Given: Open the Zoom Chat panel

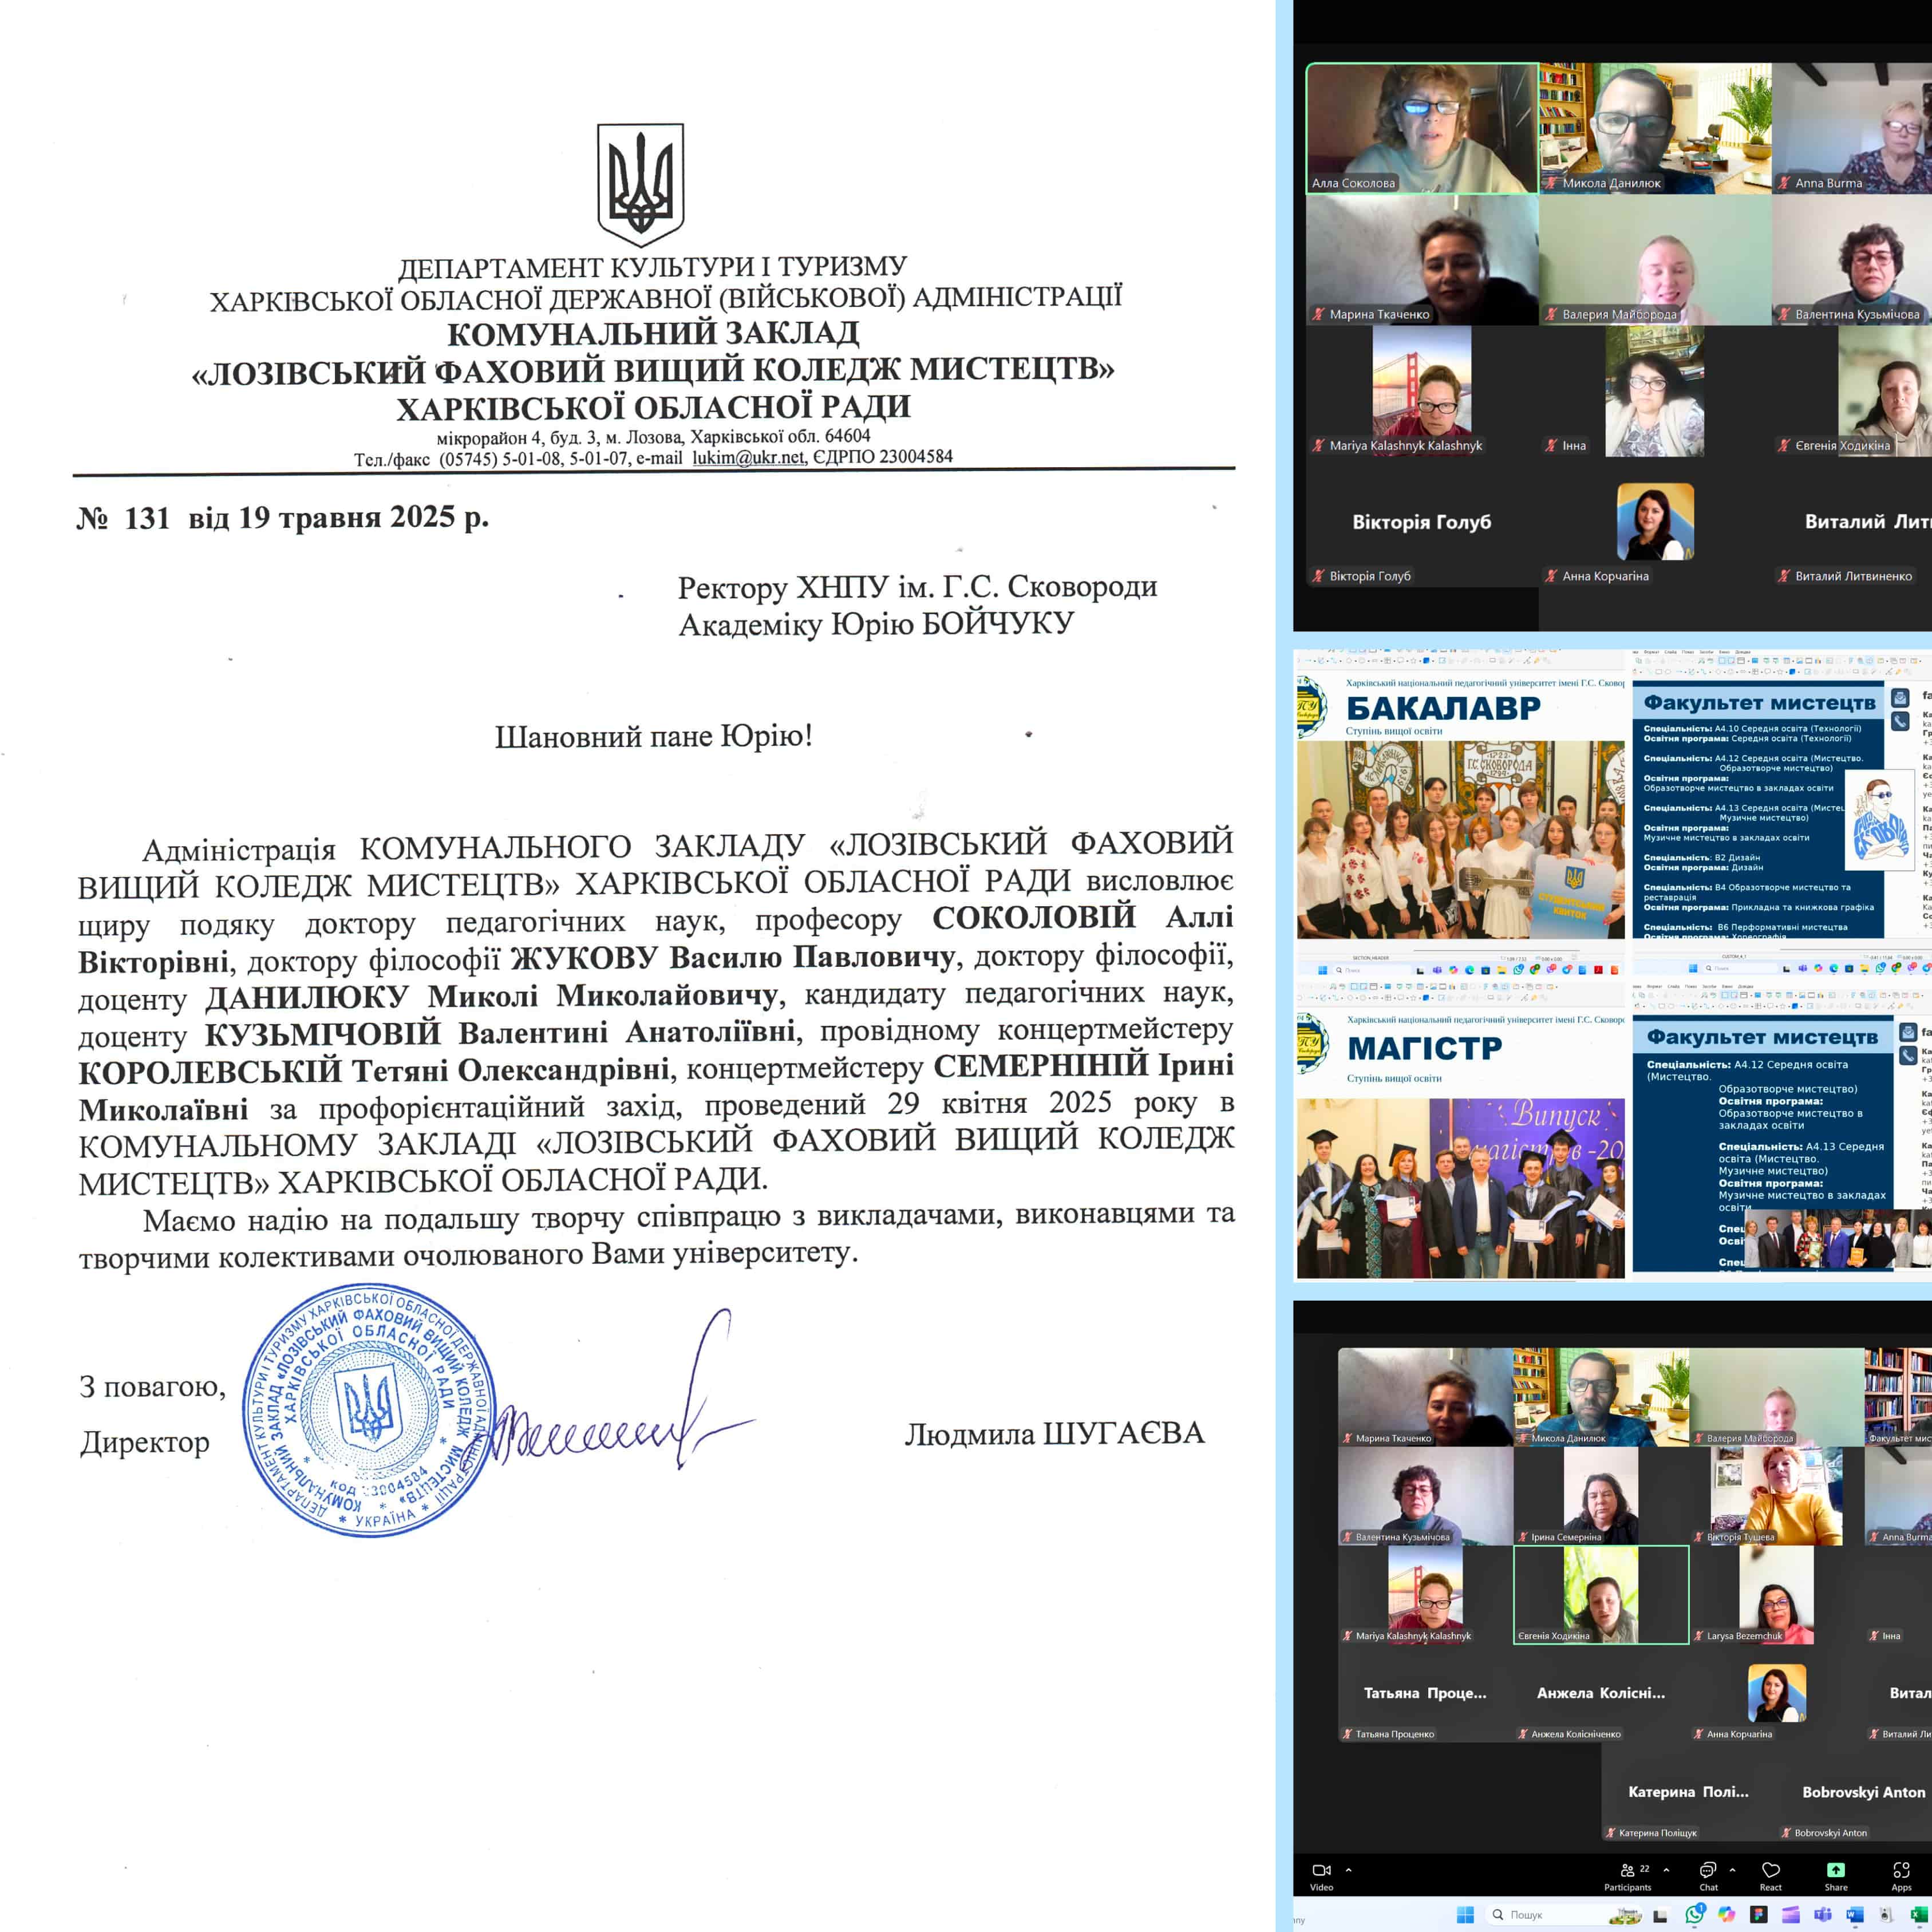Looking at the screenshot, I should point(1709,1877).
